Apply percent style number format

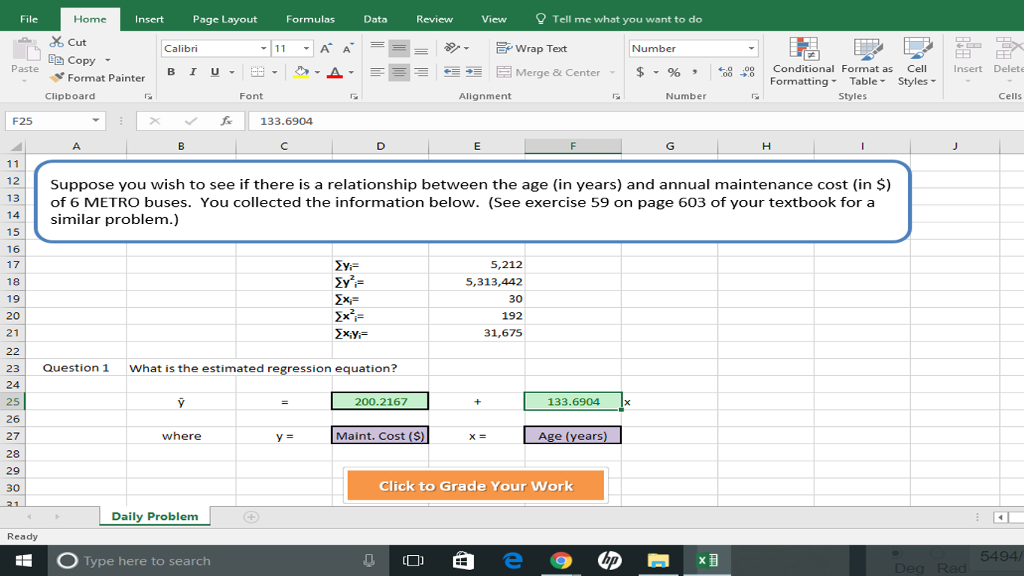tap(674, 72)
